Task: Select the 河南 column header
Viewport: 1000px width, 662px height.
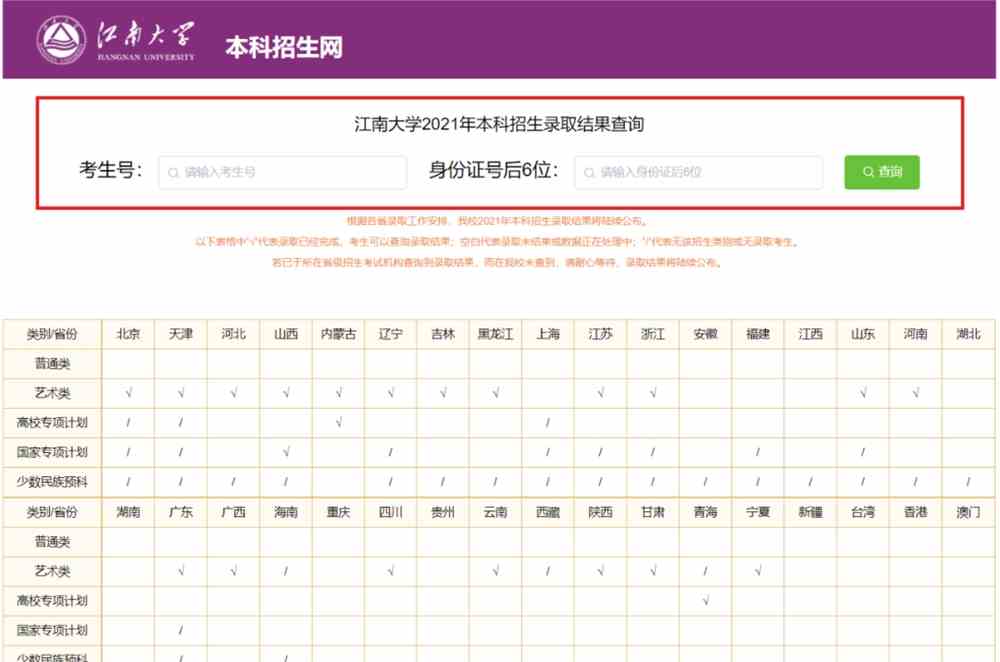Action: (915, 334)
